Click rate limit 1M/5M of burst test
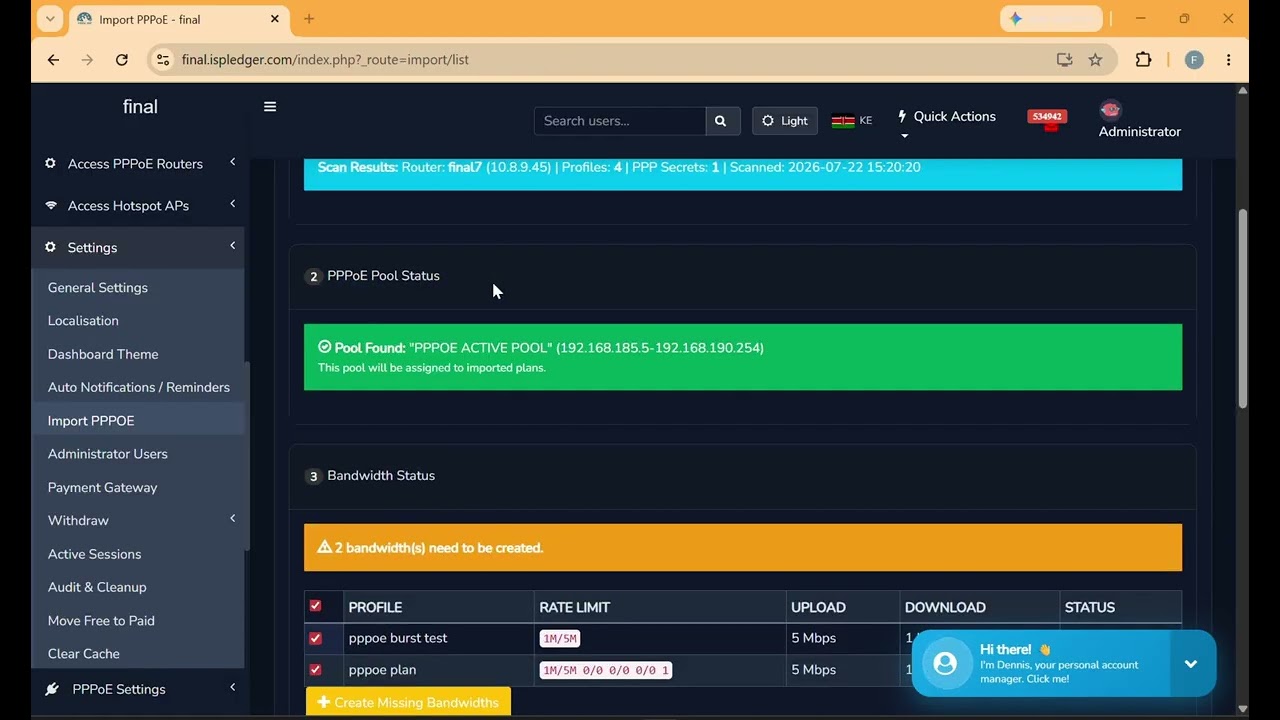Image resolution: width=1280 pixels, height=720 pixels. 560,638
